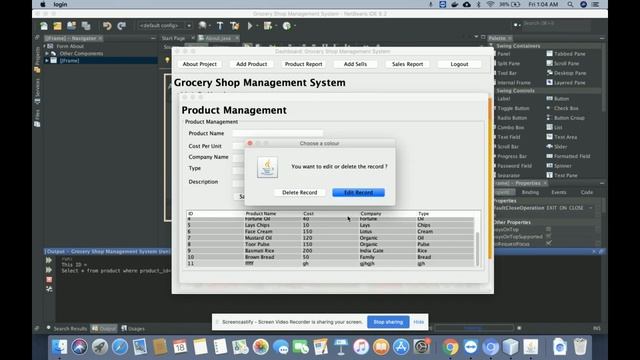Click the New Project folder icon
Viewport: 640px width, 360px height.
point(57,26)
